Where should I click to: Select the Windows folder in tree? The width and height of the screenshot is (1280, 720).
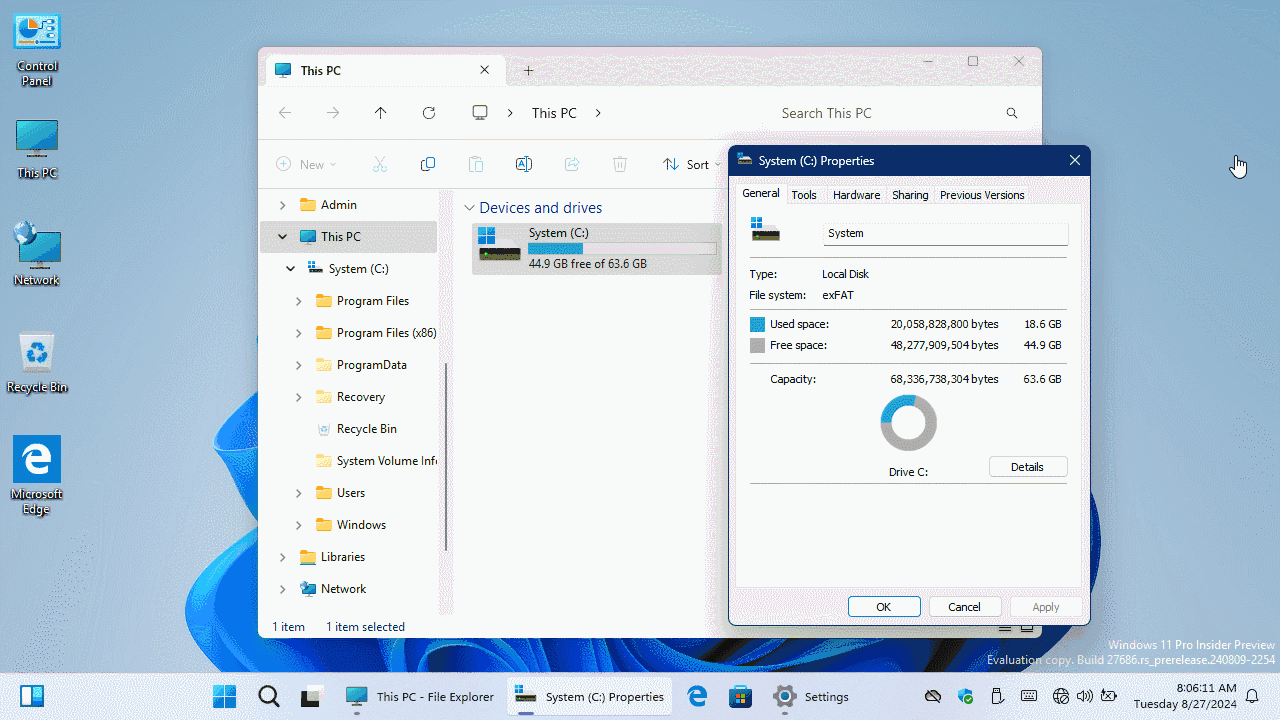(x=361, y=525)
